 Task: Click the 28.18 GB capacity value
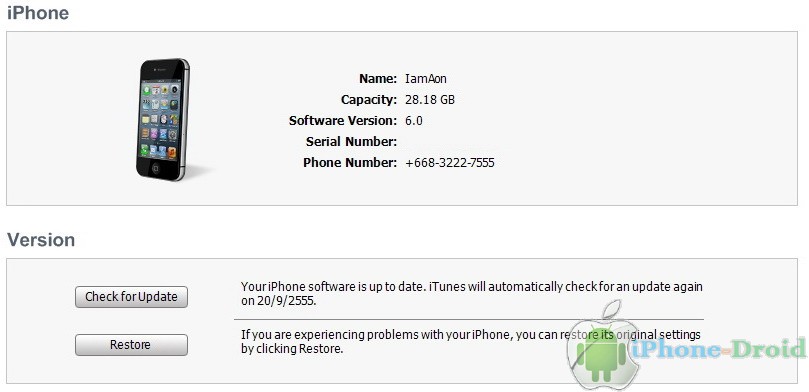click(430, 100)
